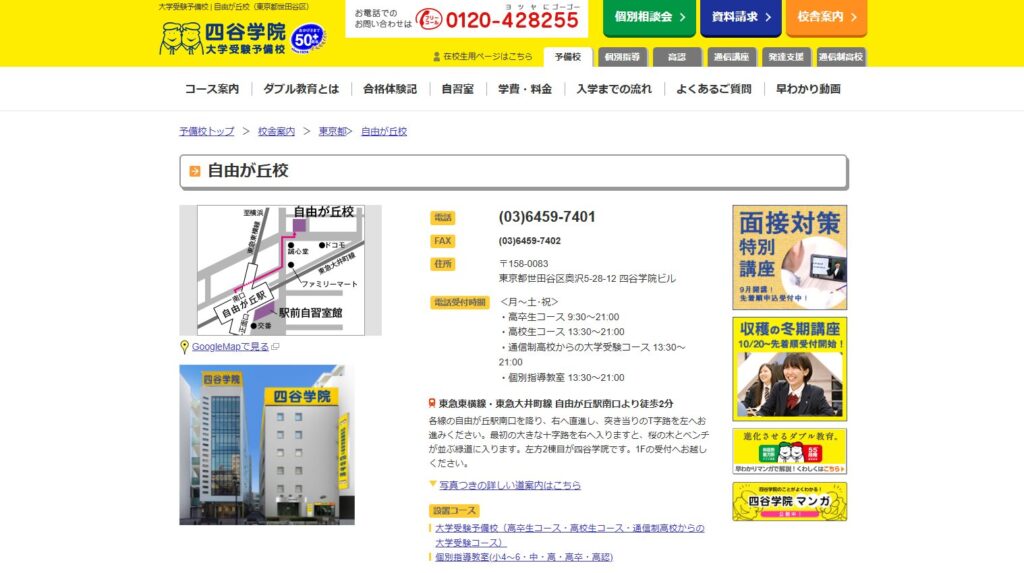Screen dimensions: 1024x573
Task: Click the person icon for 在校生用ページ
Action: click(436, 57)
